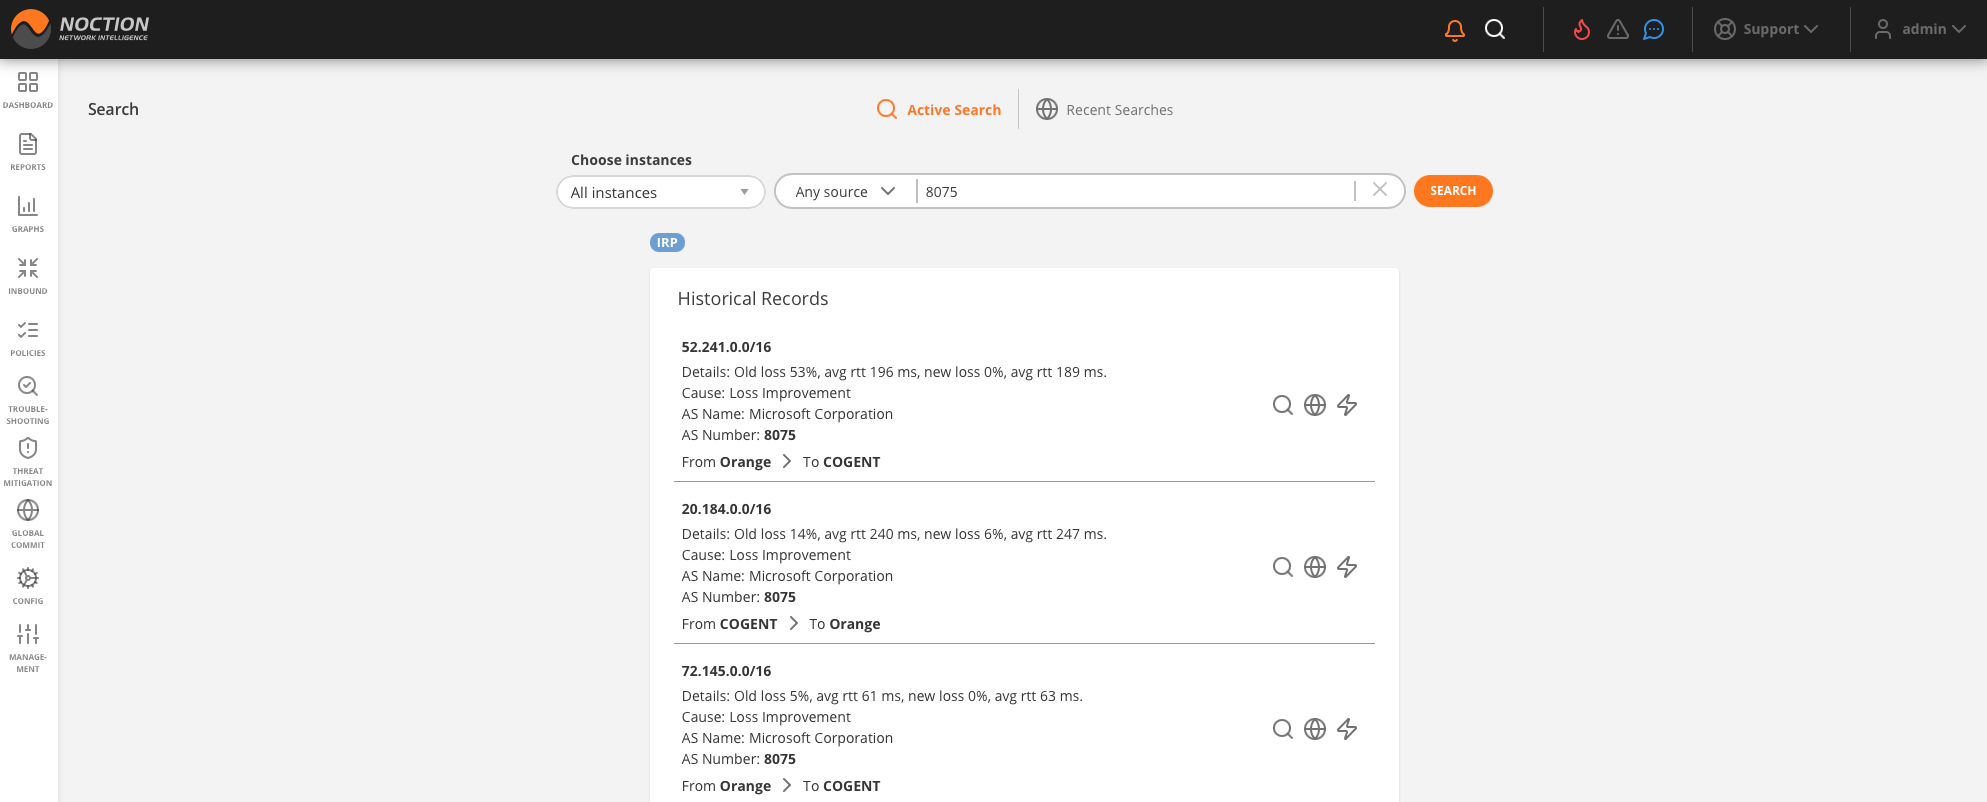Open the Any source dropdown
The width and height of the screenshot is (1987, 802).
(x=845, y=191)
